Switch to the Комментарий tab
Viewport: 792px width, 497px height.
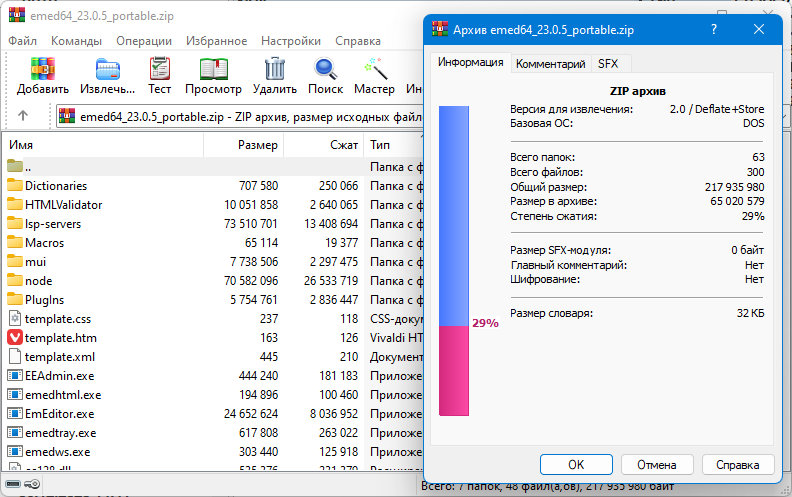click(551, 64)
